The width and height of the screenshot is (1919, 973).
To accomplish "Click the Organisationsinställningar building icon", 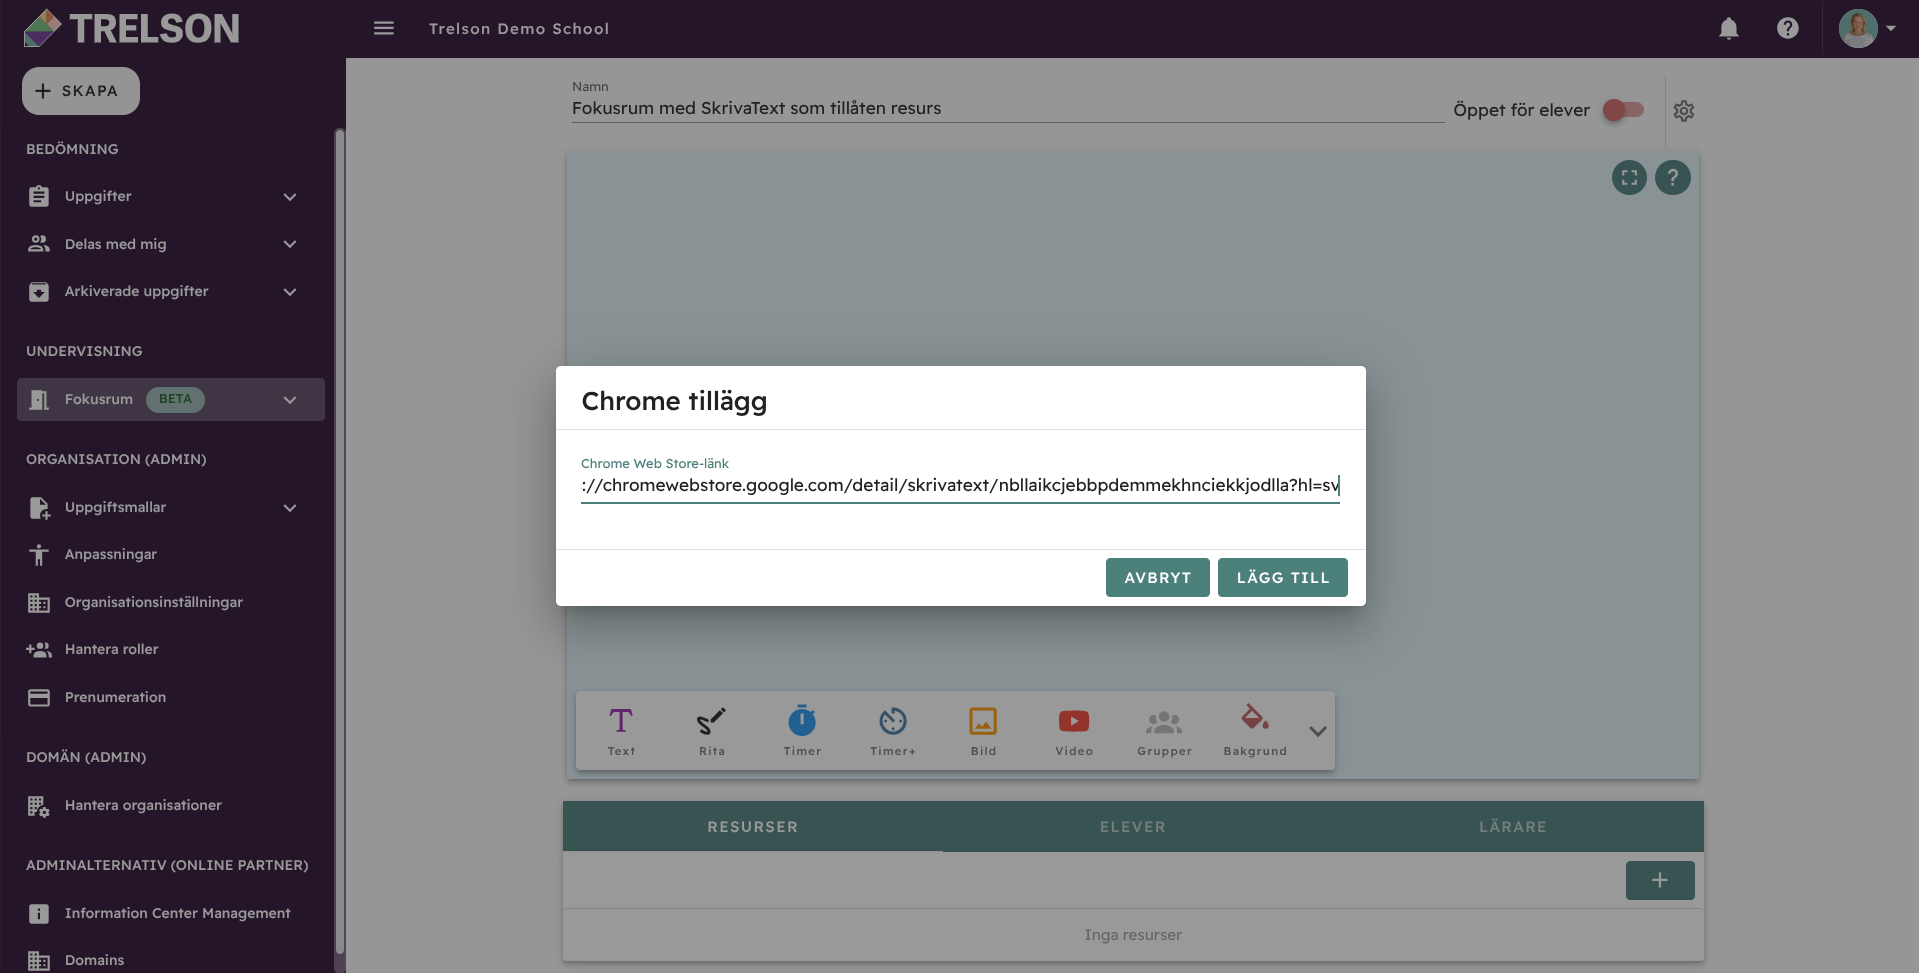I will (39, 603).
